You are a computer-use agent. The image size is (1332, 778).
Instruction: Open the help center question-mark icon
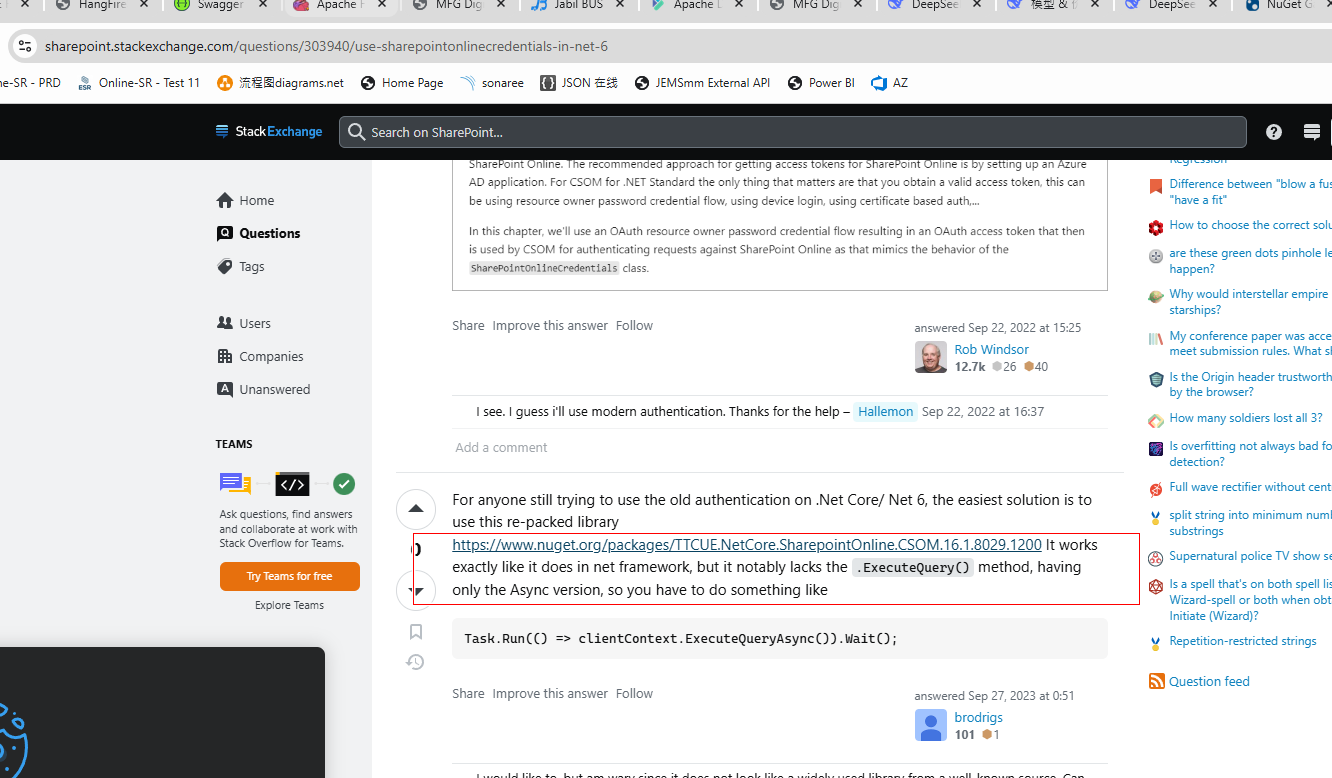coord(1274,132)
